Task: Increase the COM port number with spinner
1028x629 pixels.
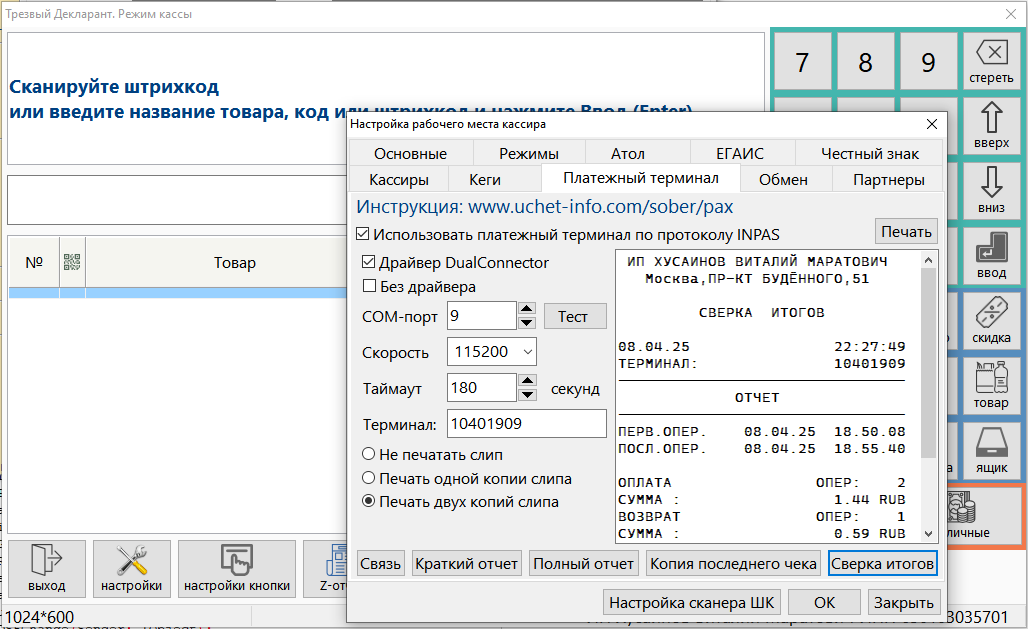Action: [527, 309]
